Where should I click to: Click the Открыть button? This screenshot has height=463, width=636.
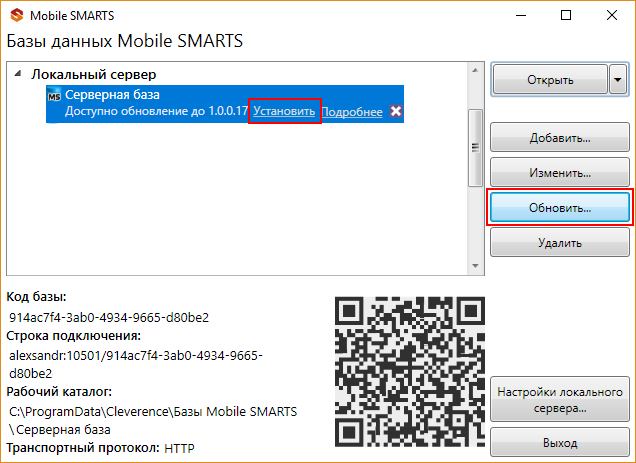point(550,80)
